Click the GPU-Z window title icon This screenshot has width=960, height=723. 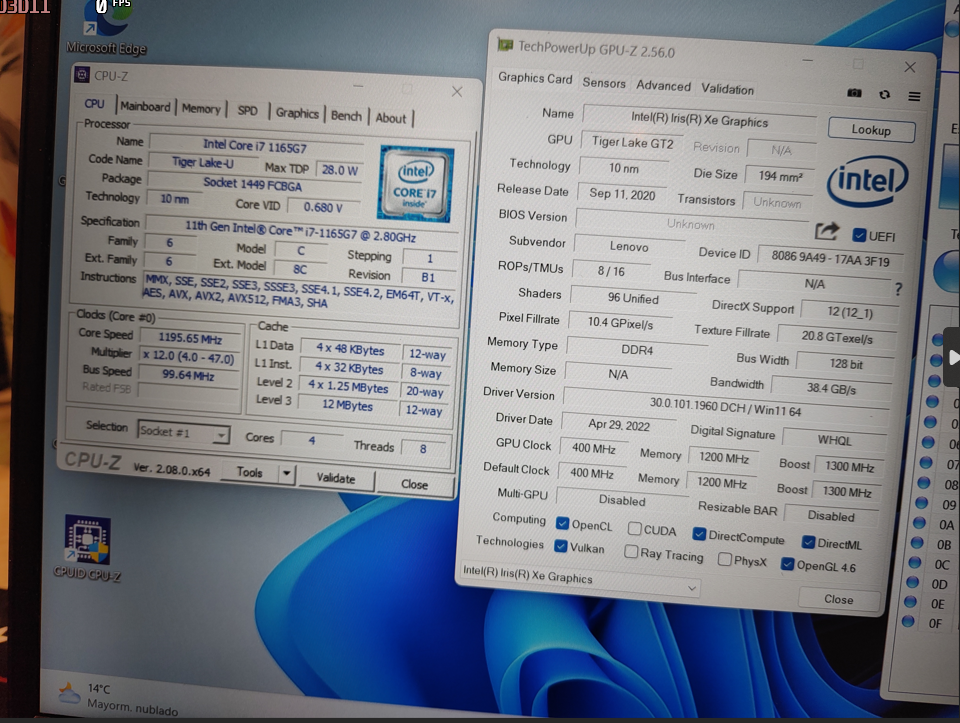505,44
